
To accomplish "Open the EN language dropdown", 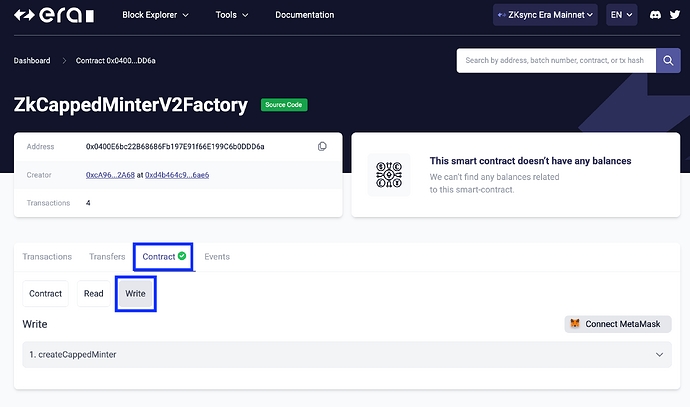I will pyautogui.click(x=621, y=15).
